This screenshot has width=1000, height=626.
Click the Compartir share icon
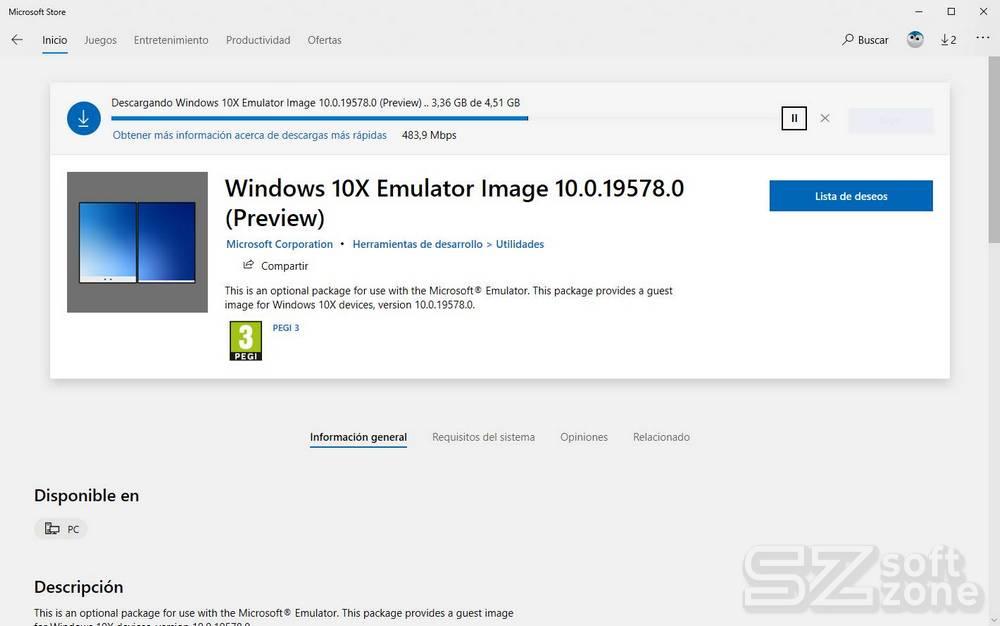click(248, 265)
